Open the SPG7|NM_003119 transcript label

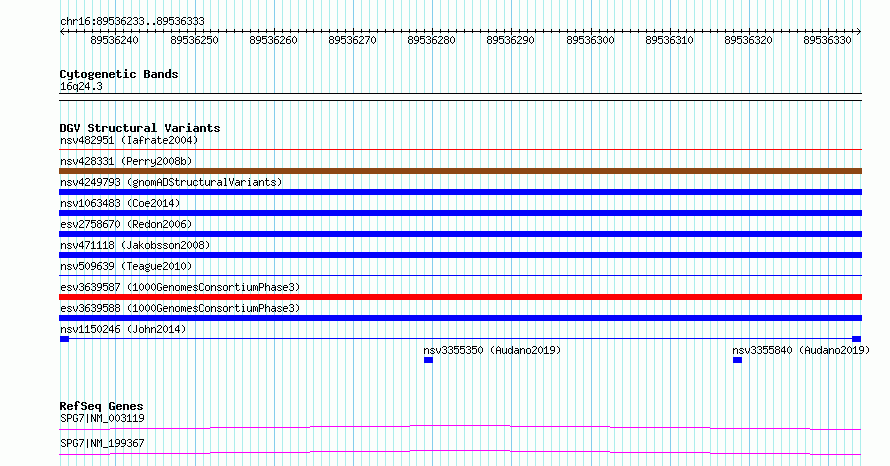[x=102, y=418]
